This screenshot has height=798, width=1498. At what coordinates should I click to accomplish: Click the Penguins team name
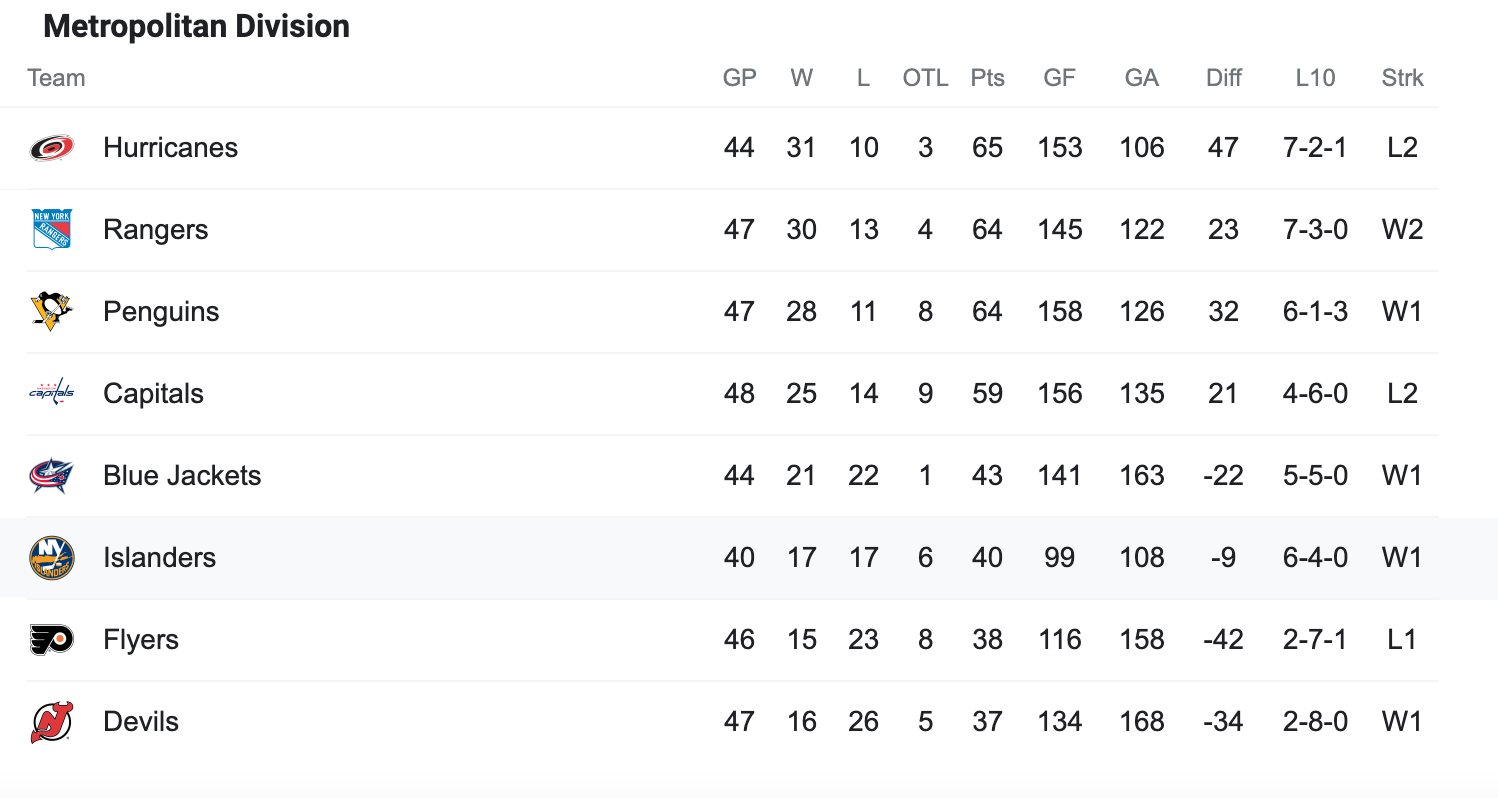coord(160,312)
